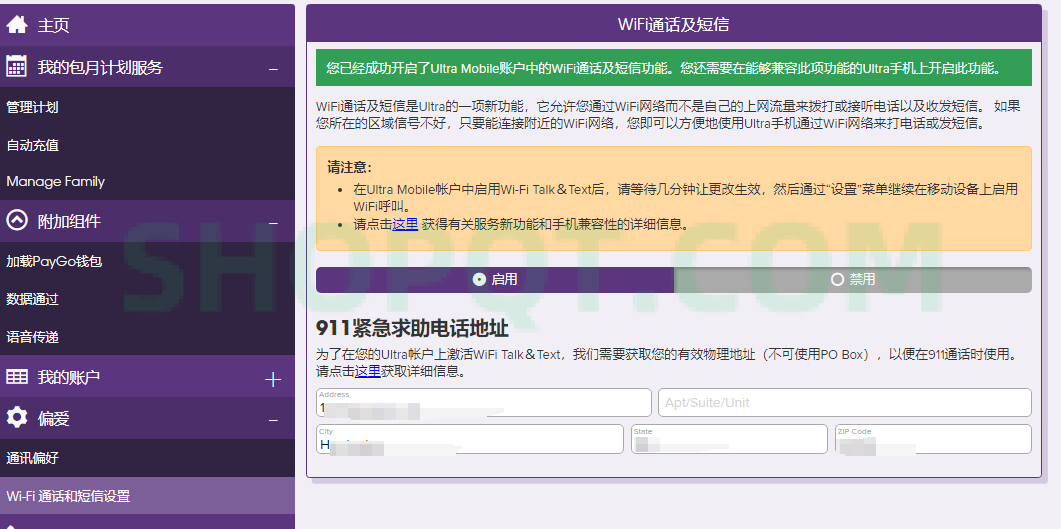The height and width of the screenshot is (529, 1061).
Task: Click 我的包月计划服务 section title
Action: [100, 67]
